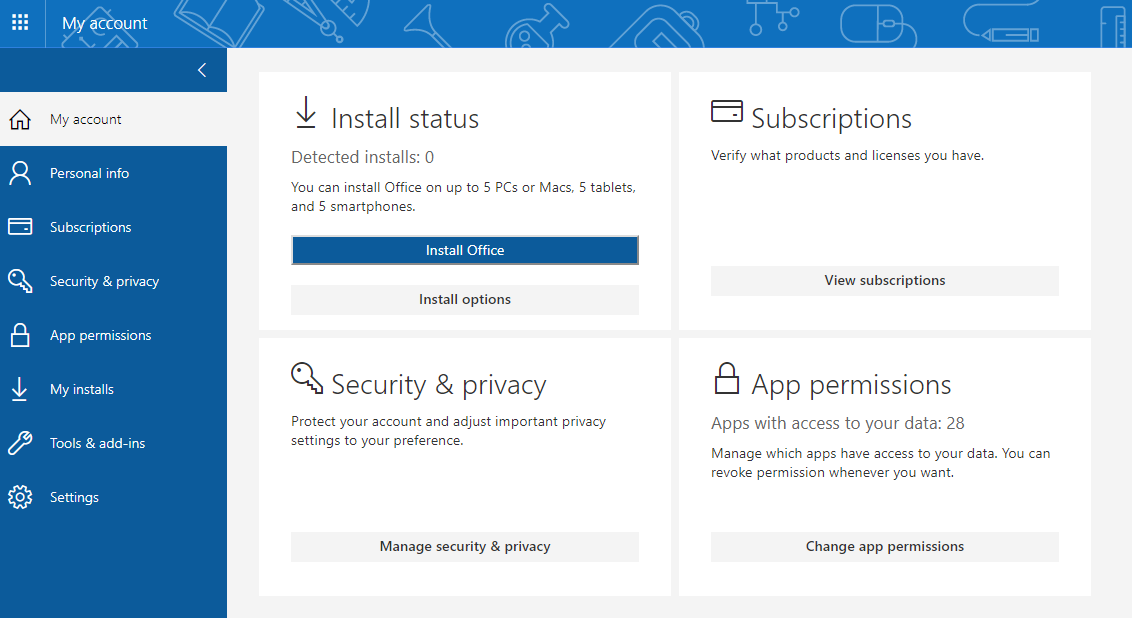Click the card icon on Subscriptions card
This screenshot has height=618, width=1132.
pyautogui.click(x=727, y=111)
